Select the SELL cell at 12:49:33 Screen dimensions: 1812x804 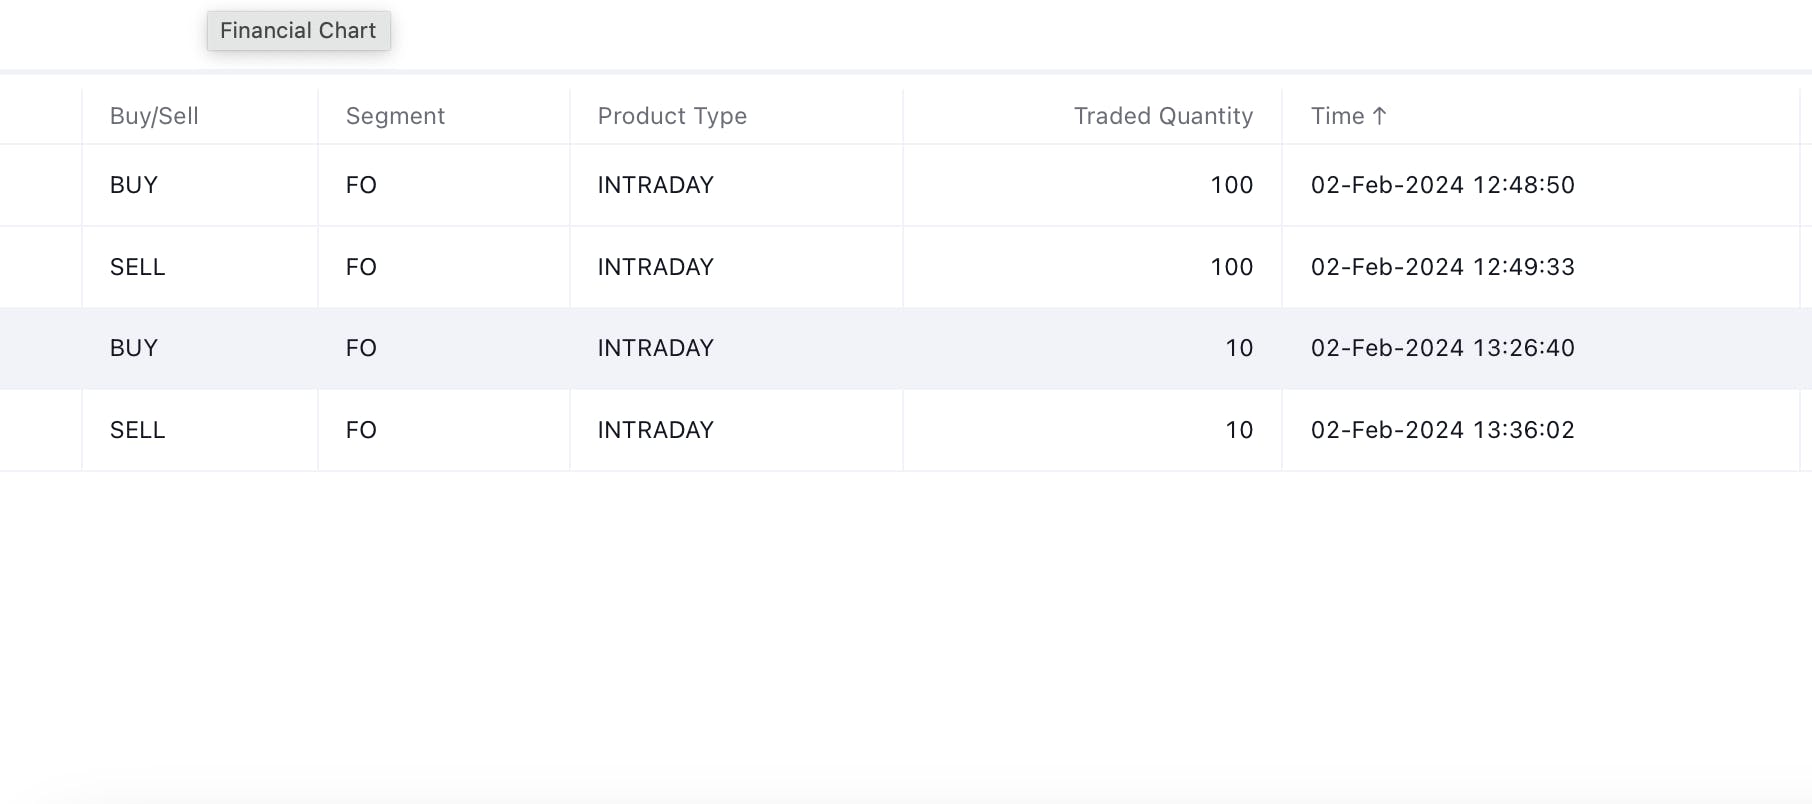tap(137, 267)
